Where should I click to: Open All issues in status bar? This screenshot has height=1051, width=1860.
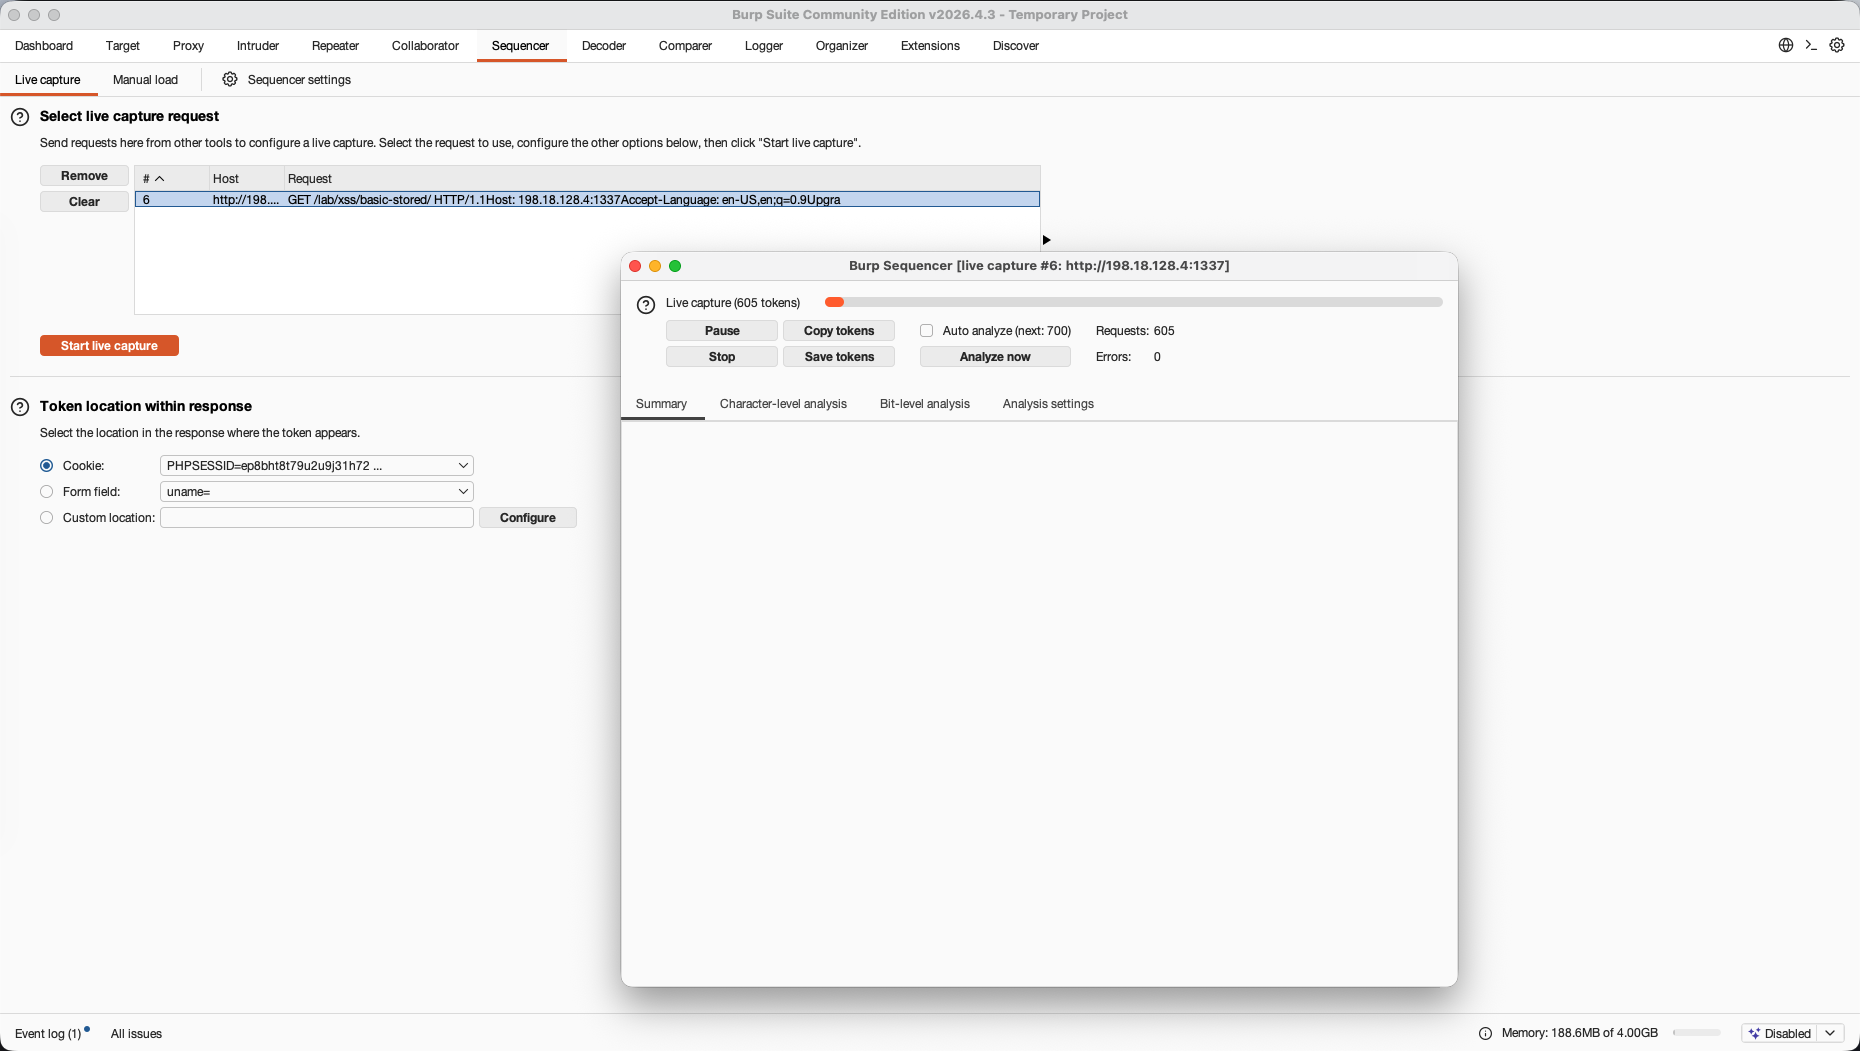136,1033
